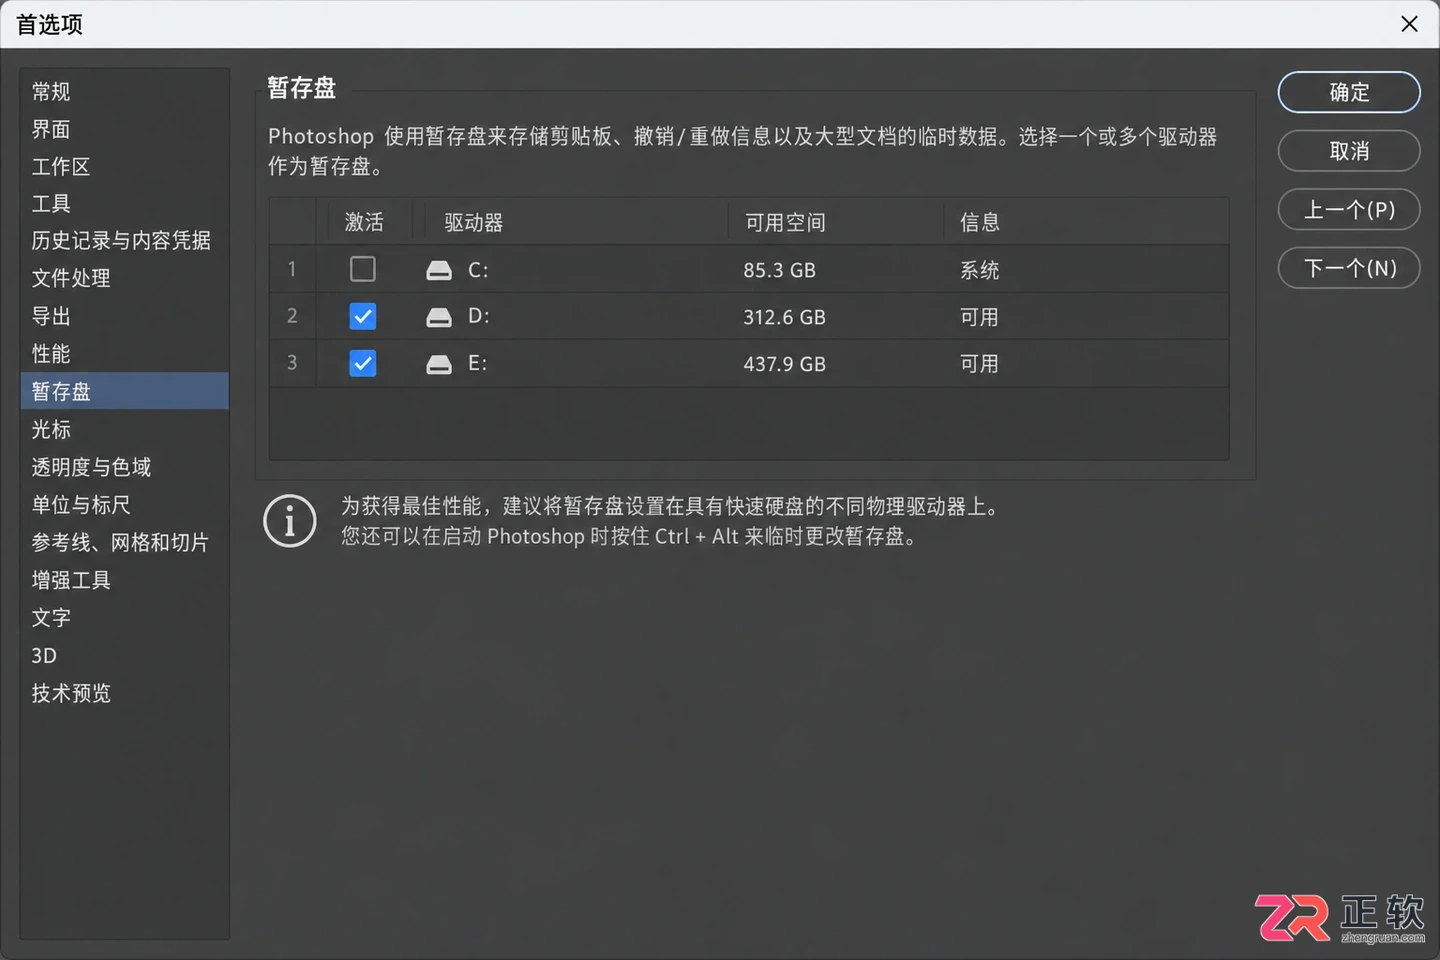This screenshot has width=1440, height=960.
Task: Click the 驱动器 column header
Action: click(474, 222)
